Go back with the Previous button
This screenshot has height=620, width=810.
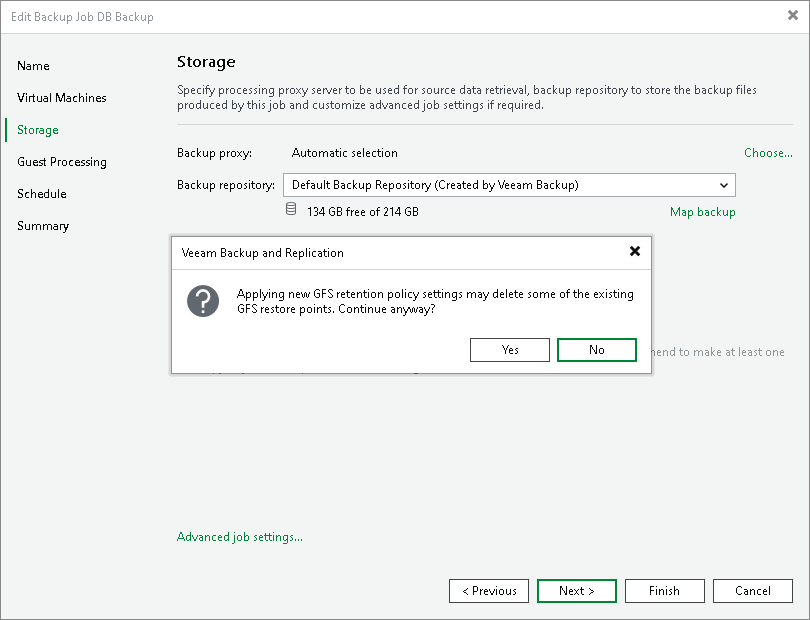tap(489, 591)
